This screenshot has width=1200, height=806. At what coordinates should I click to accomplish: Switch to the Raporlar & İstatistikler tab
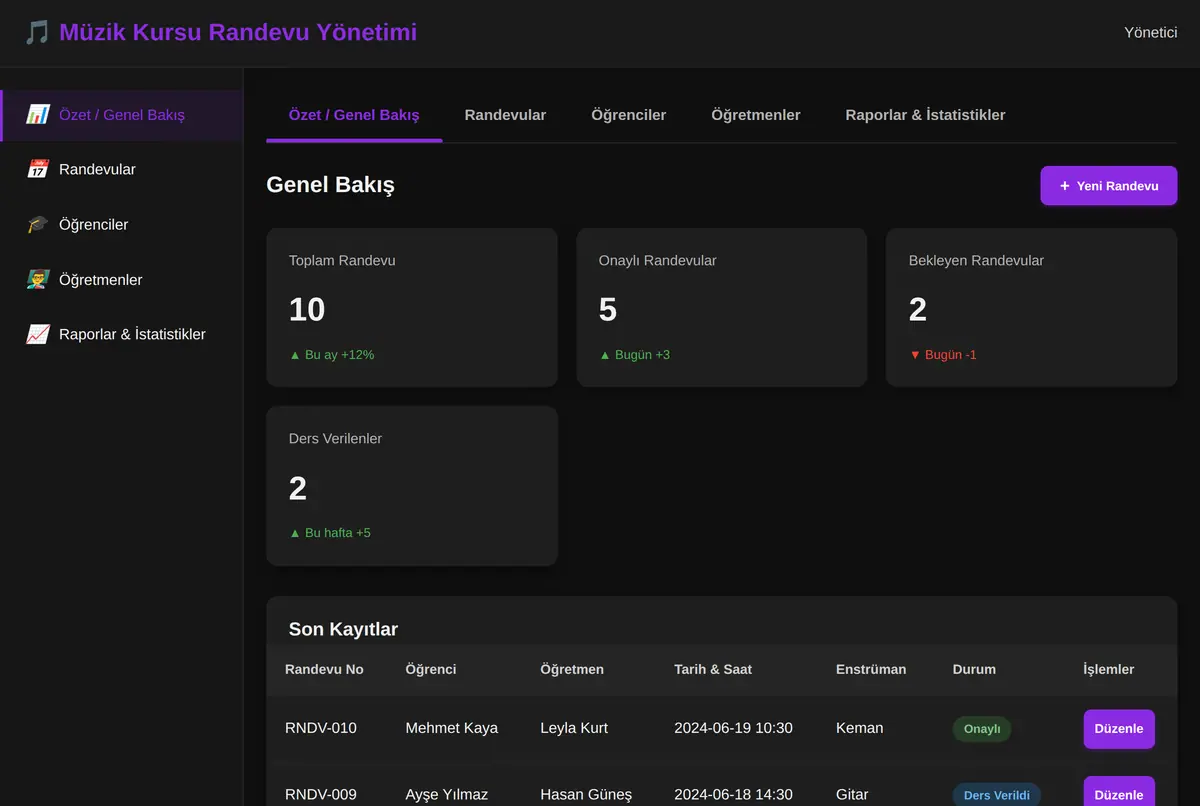925,115
